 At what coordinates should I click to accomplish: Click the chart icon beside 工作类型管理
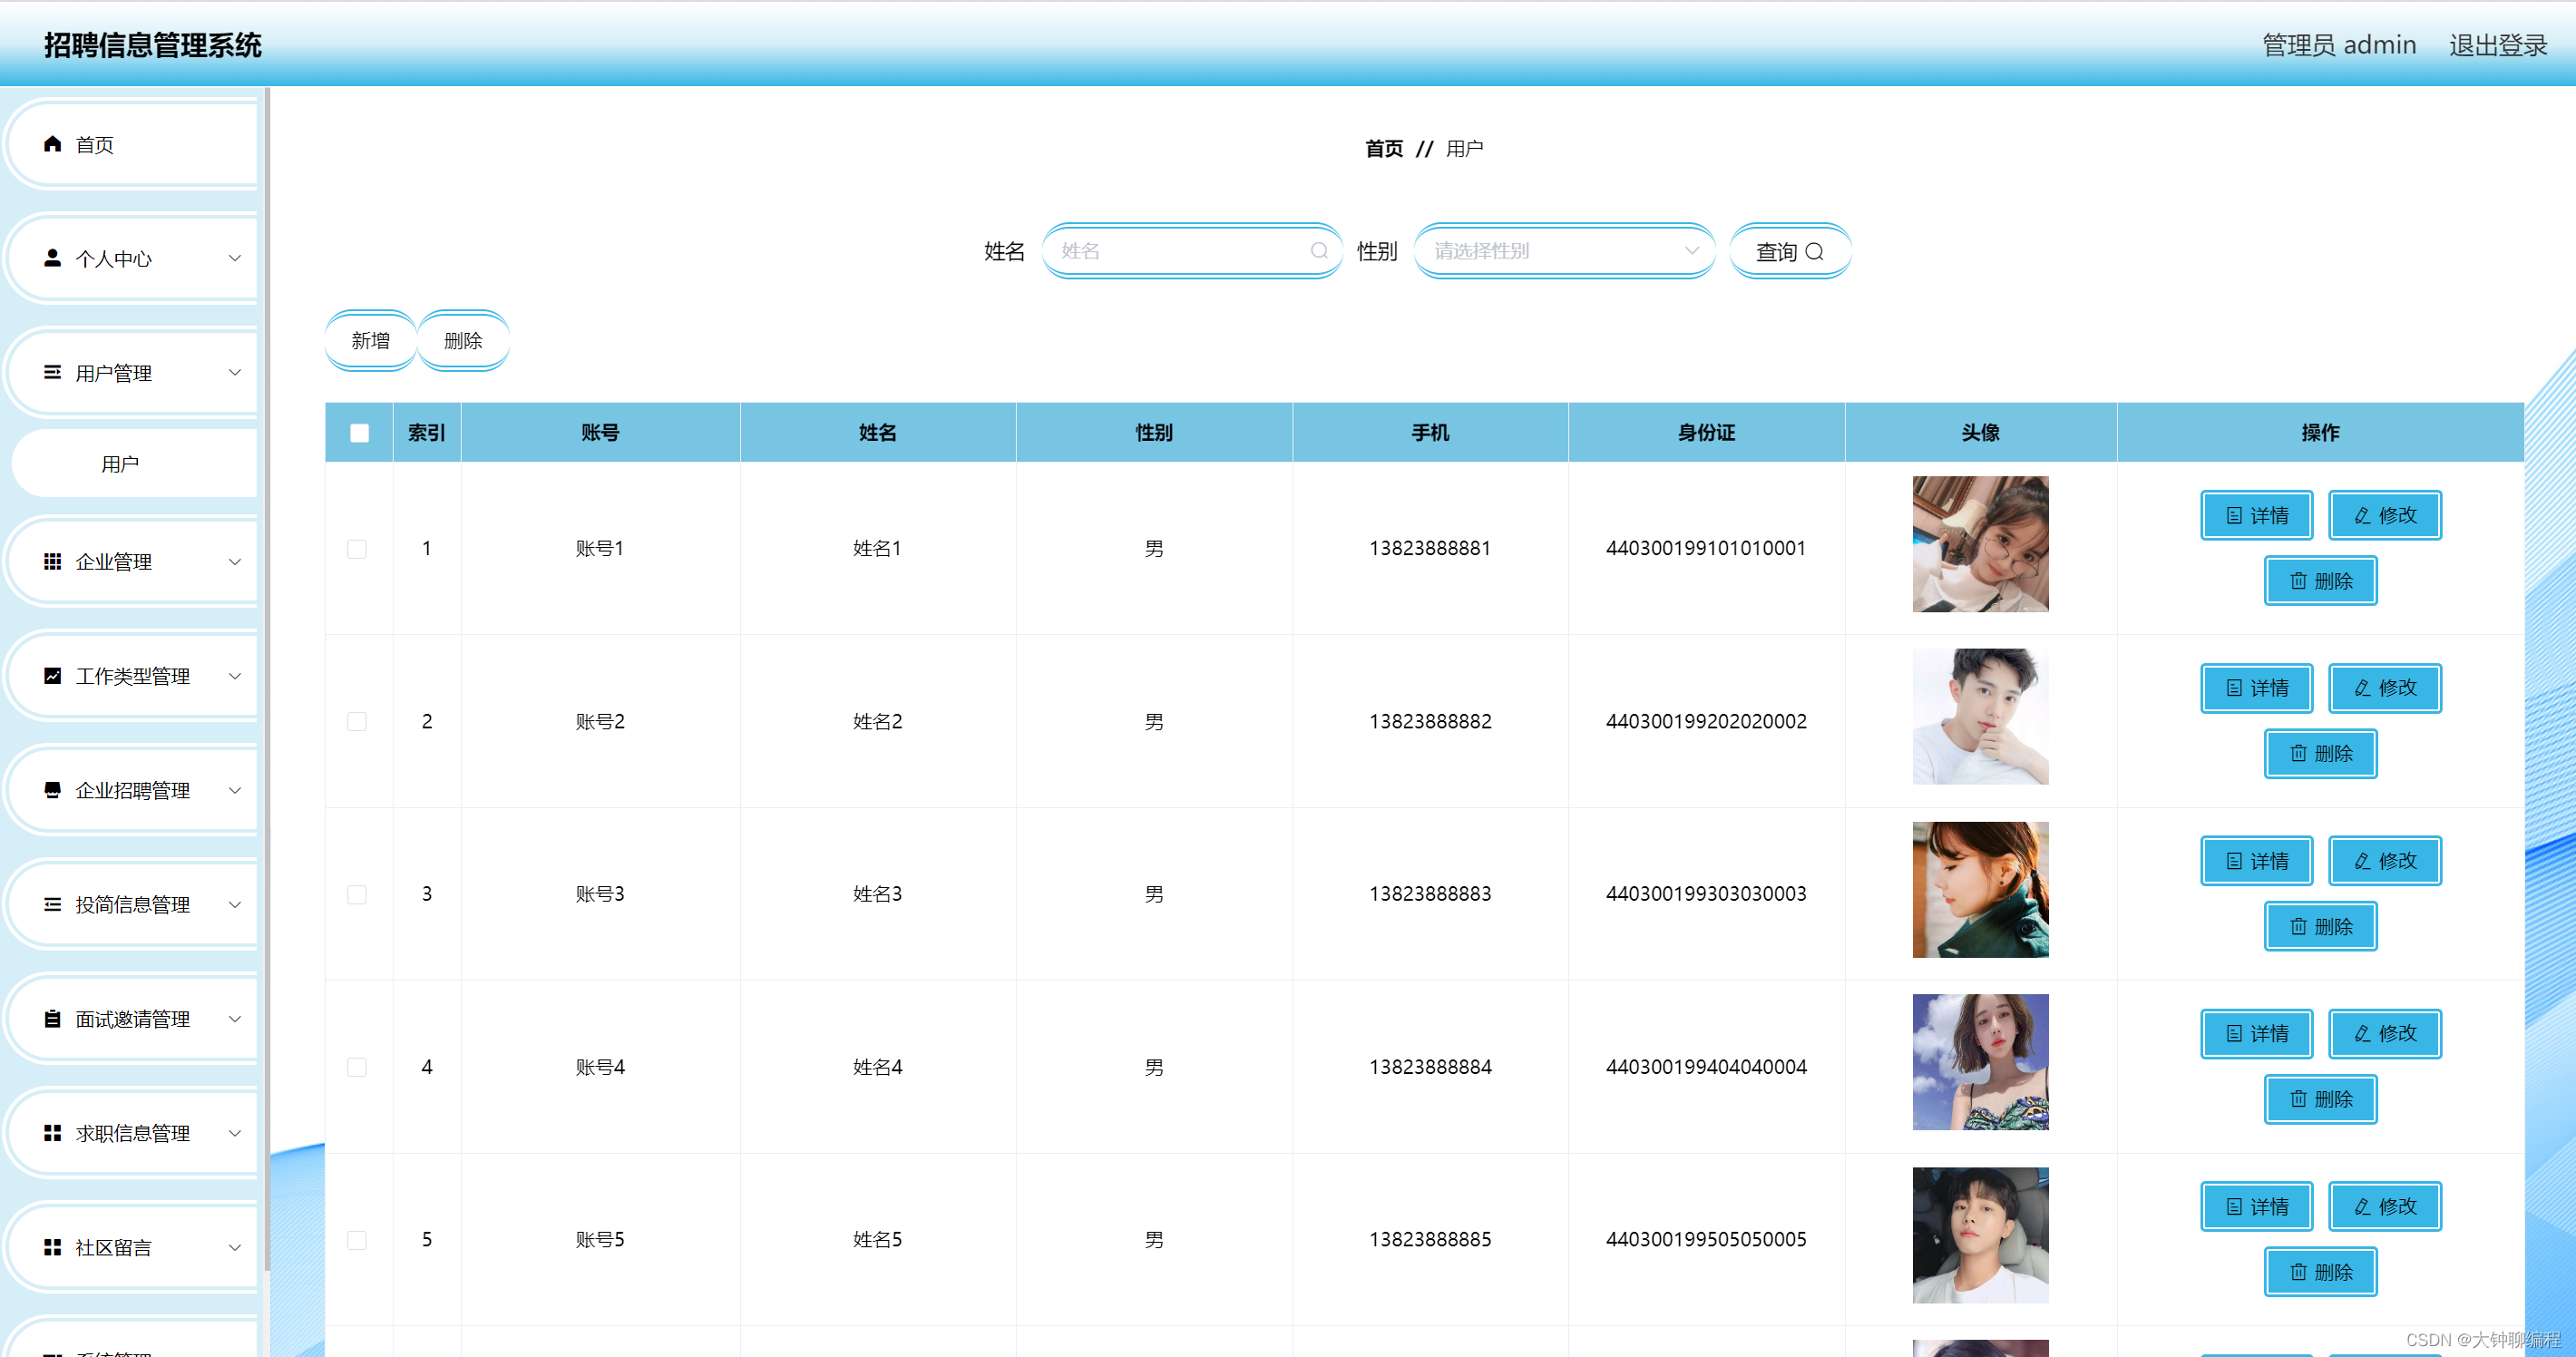coord(53,676)
